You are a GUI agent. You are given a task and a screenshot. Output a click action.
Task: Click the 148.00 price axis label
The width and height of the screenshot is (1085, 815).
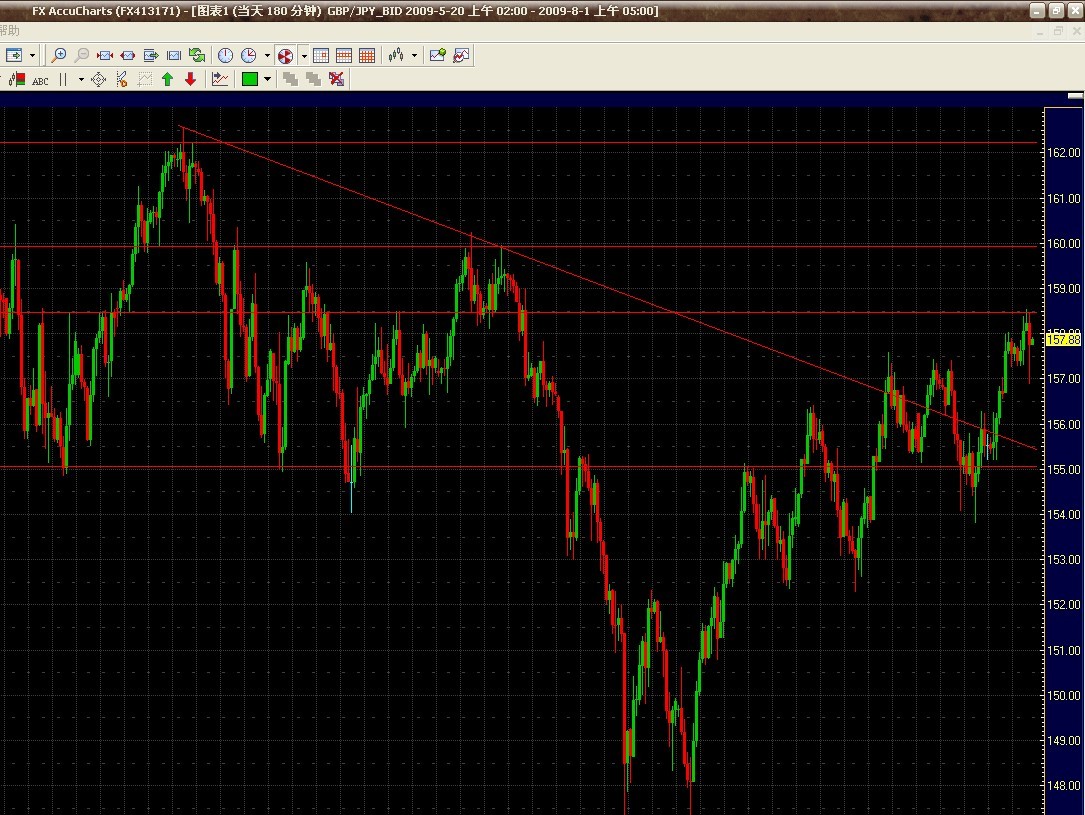pos(1064,785)
